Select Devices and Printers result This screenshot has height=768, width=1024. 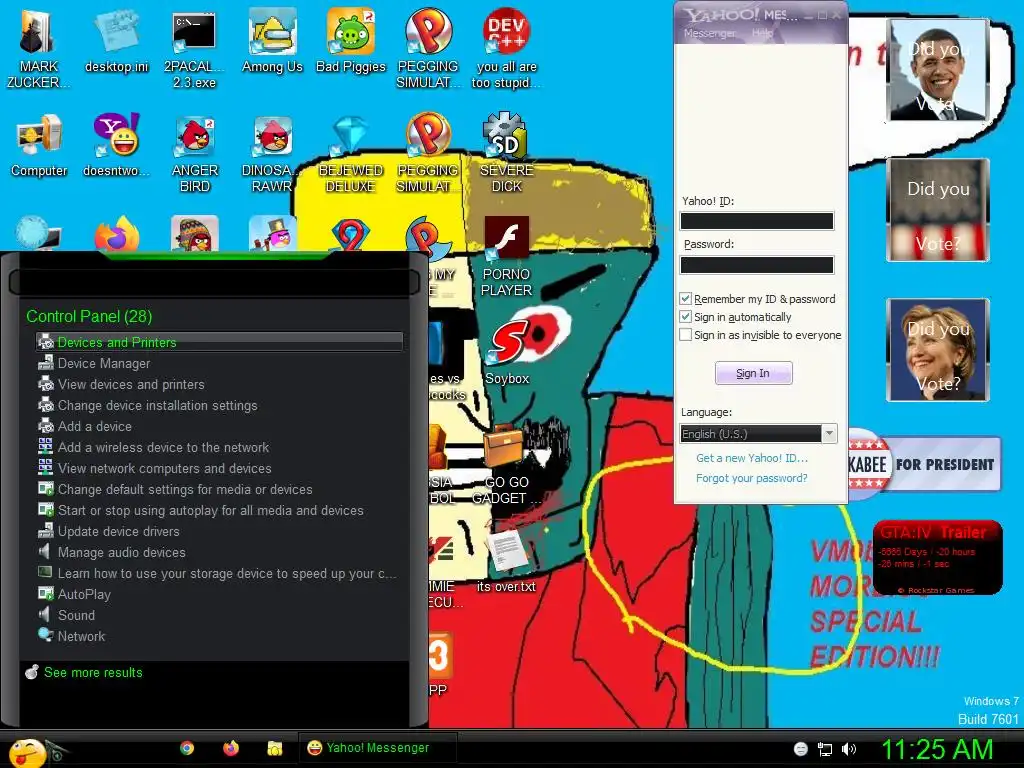pos(219,342)
